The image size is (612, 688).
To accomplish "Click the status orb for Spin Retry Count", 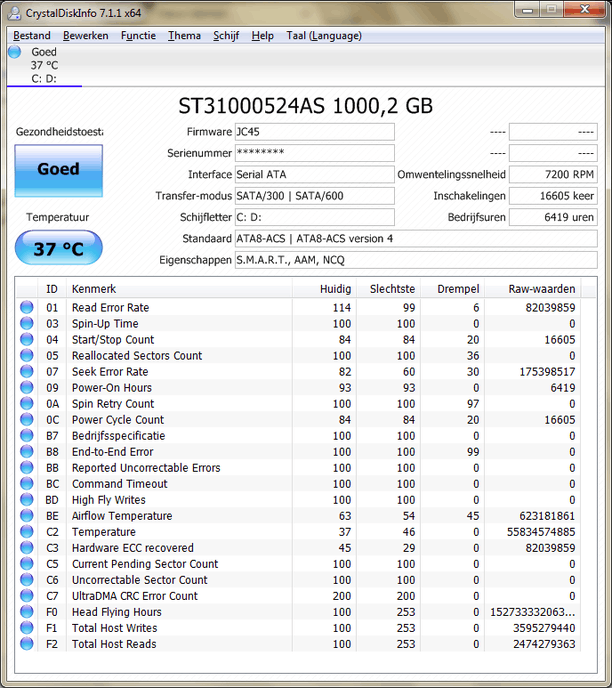I will coord(27,403).
